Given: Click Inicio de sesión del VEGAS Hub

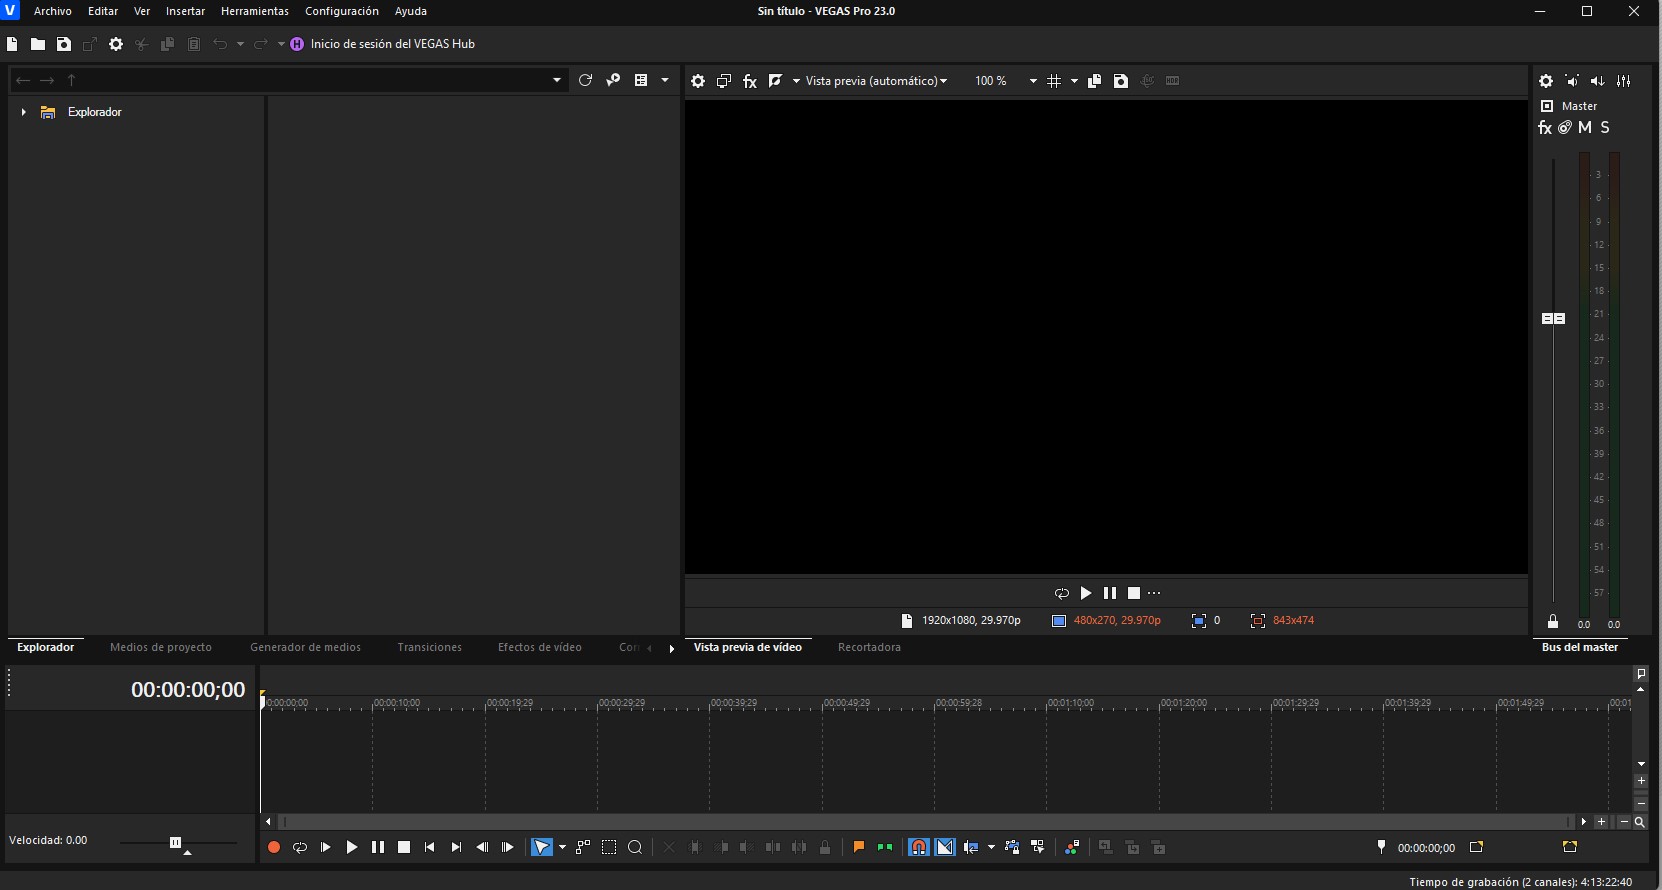Looking at the screenshot, I should coord(392,44).
